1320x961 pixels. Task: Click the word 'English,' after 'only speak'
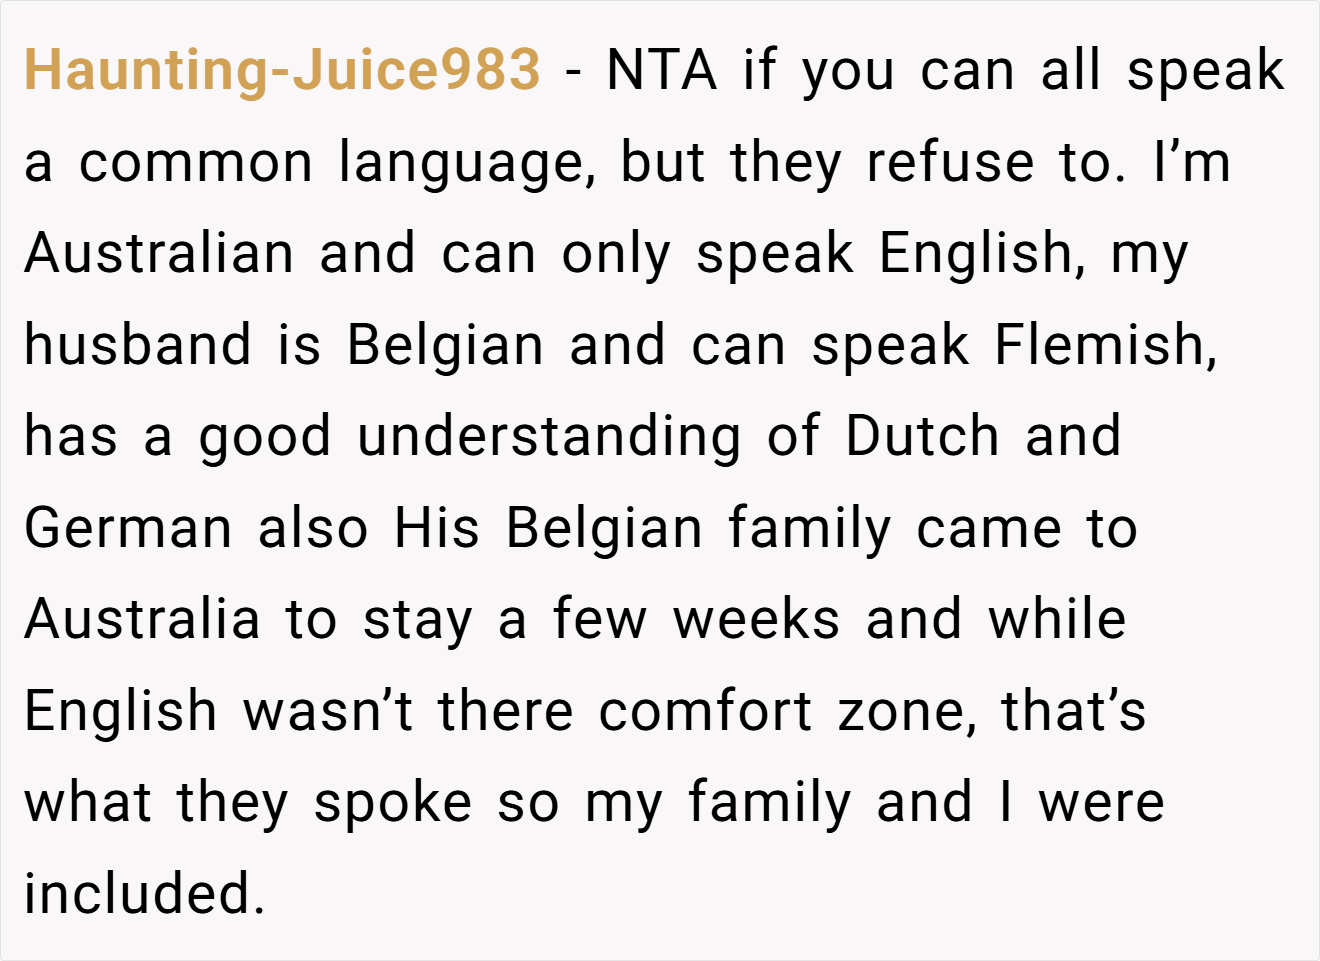point(983,255)
